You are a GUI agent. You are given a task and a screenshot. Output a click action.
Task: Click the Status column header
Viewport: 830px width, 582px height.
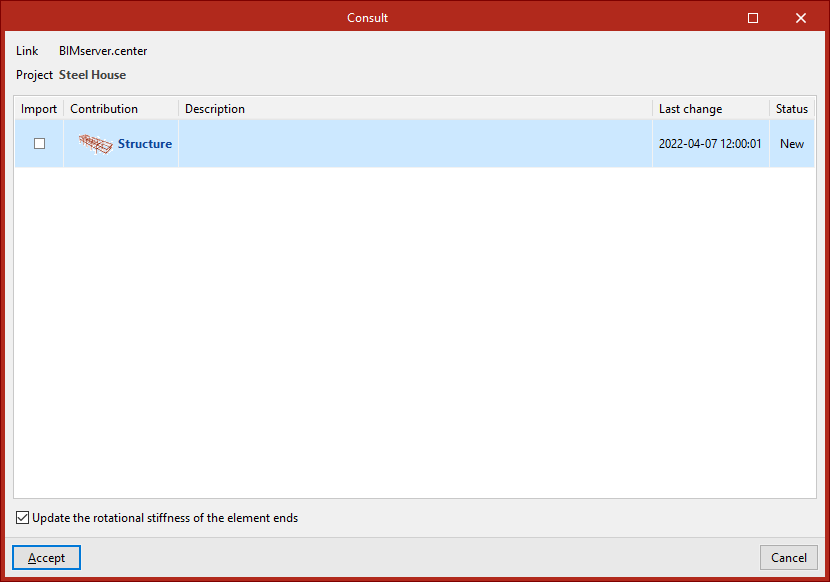tap(791, 109)
